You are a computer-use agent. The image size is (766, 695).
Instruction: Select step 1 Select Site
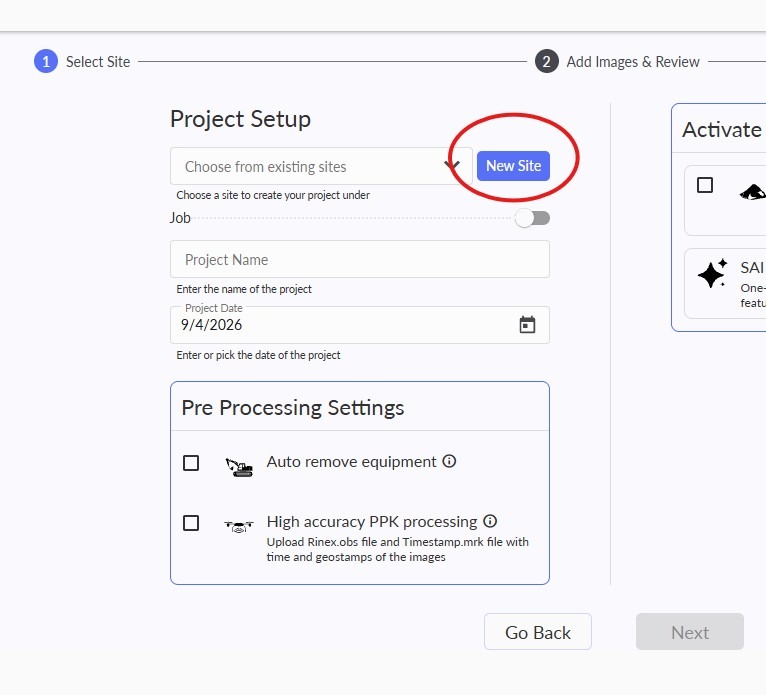(x=82, y=62)
